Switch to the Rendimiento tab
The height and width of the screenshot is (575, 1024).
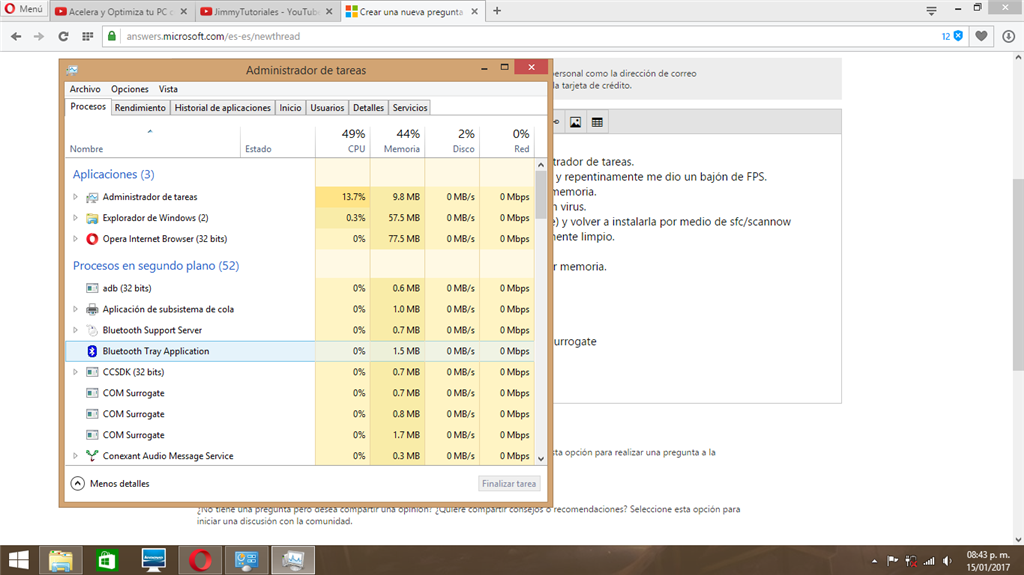coord(140,108)
